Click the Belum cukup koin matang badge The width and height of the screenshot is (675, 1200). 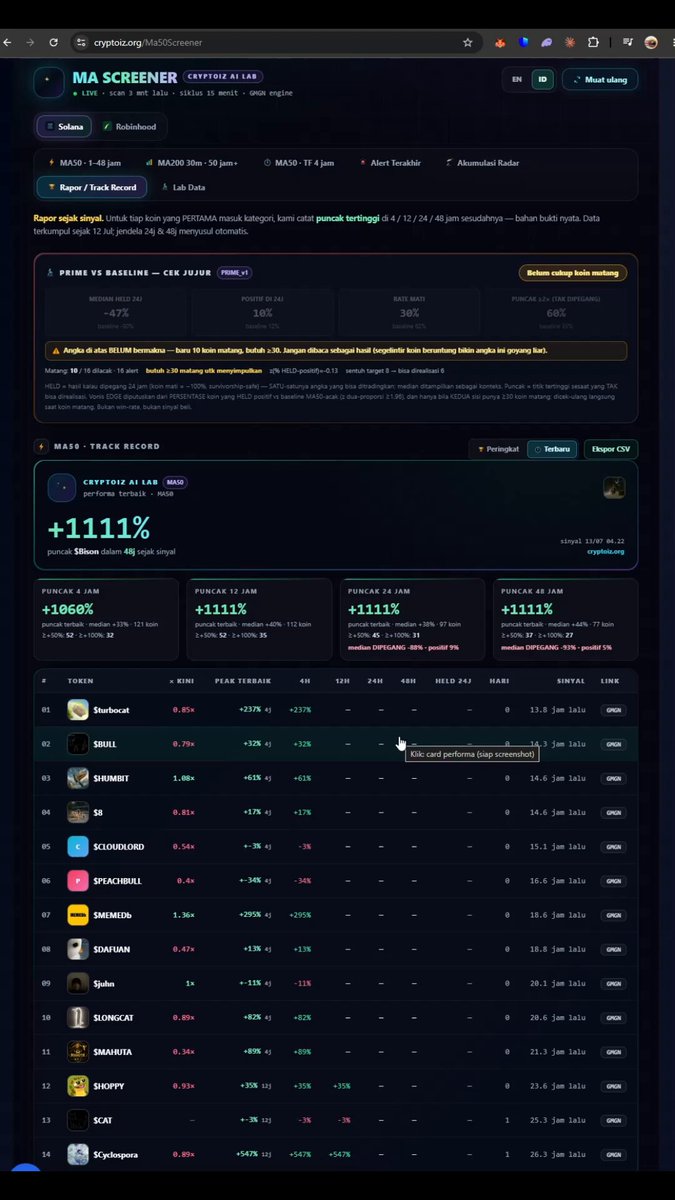click(573, 272)
